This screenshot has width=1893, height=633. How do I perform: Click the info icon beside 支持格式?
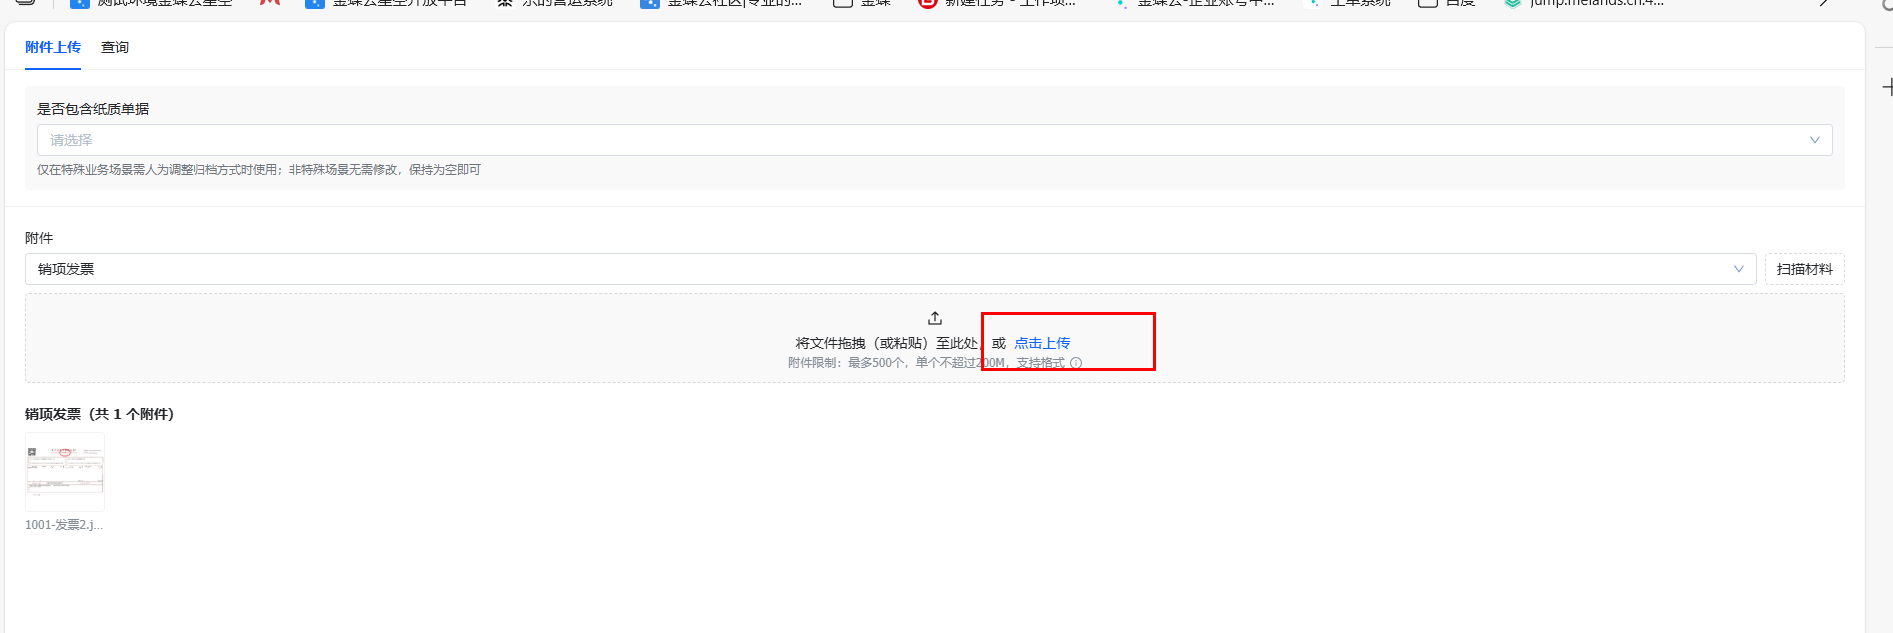tap(1076, 363)
